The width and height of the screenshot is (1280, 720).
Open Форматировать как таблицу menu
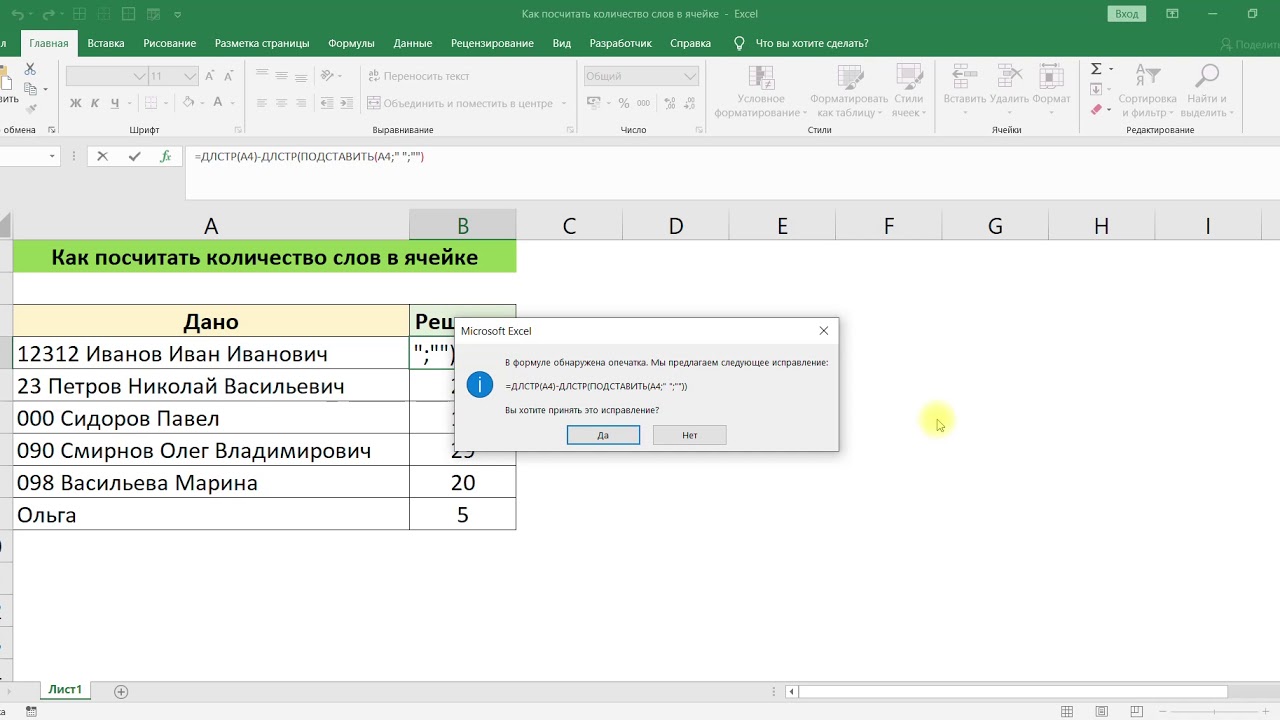coord(850,91)
